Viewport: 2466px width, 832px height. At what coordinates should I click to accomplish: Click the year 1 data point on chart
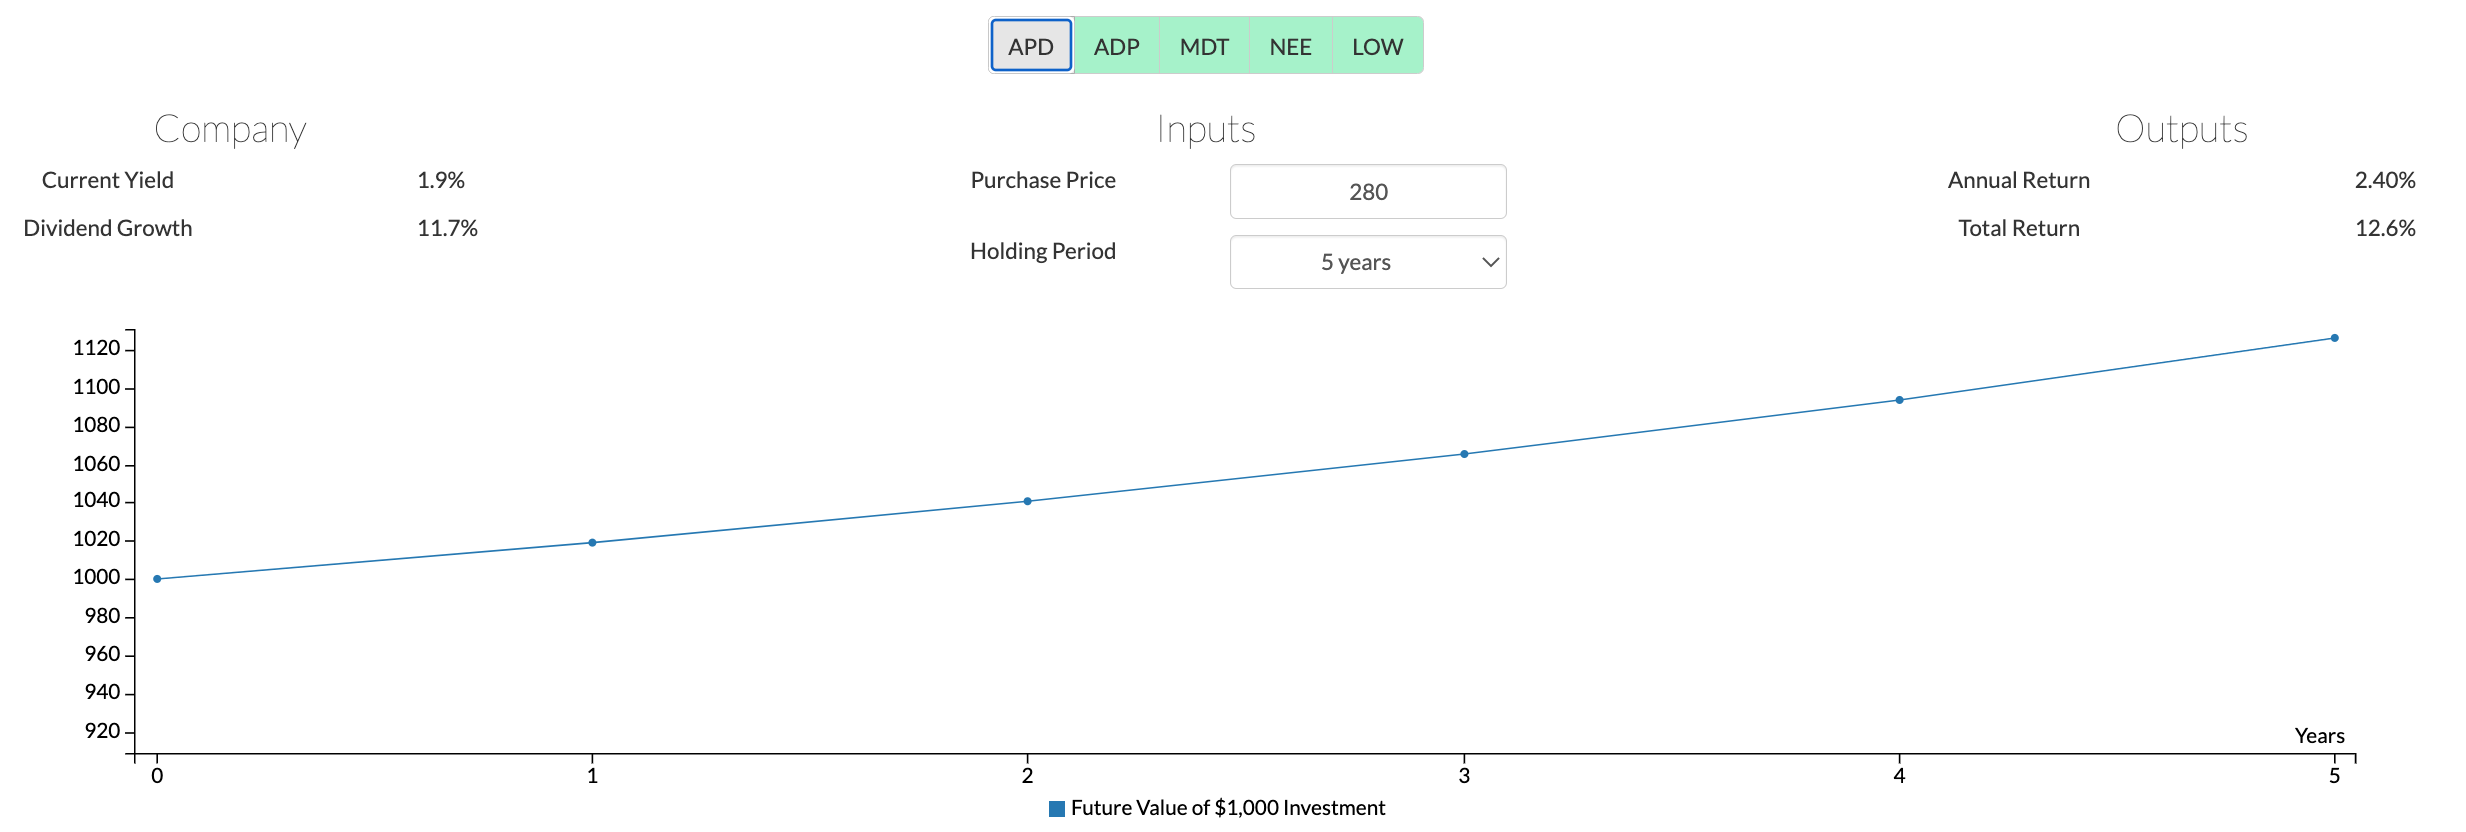point(592,543)
